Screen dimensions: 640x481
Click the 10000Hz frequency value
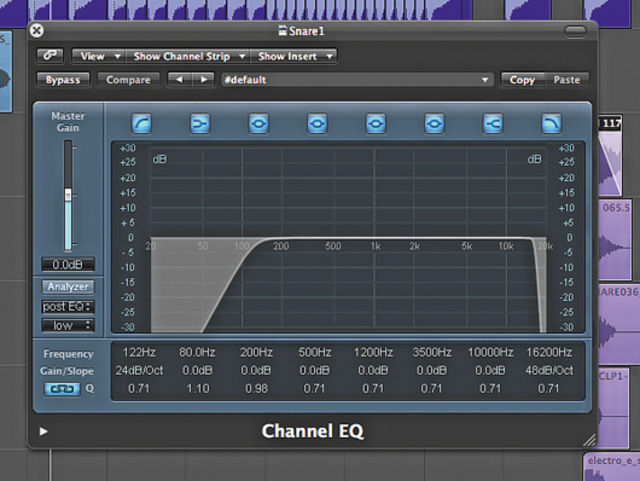click(x=491, y=352)
